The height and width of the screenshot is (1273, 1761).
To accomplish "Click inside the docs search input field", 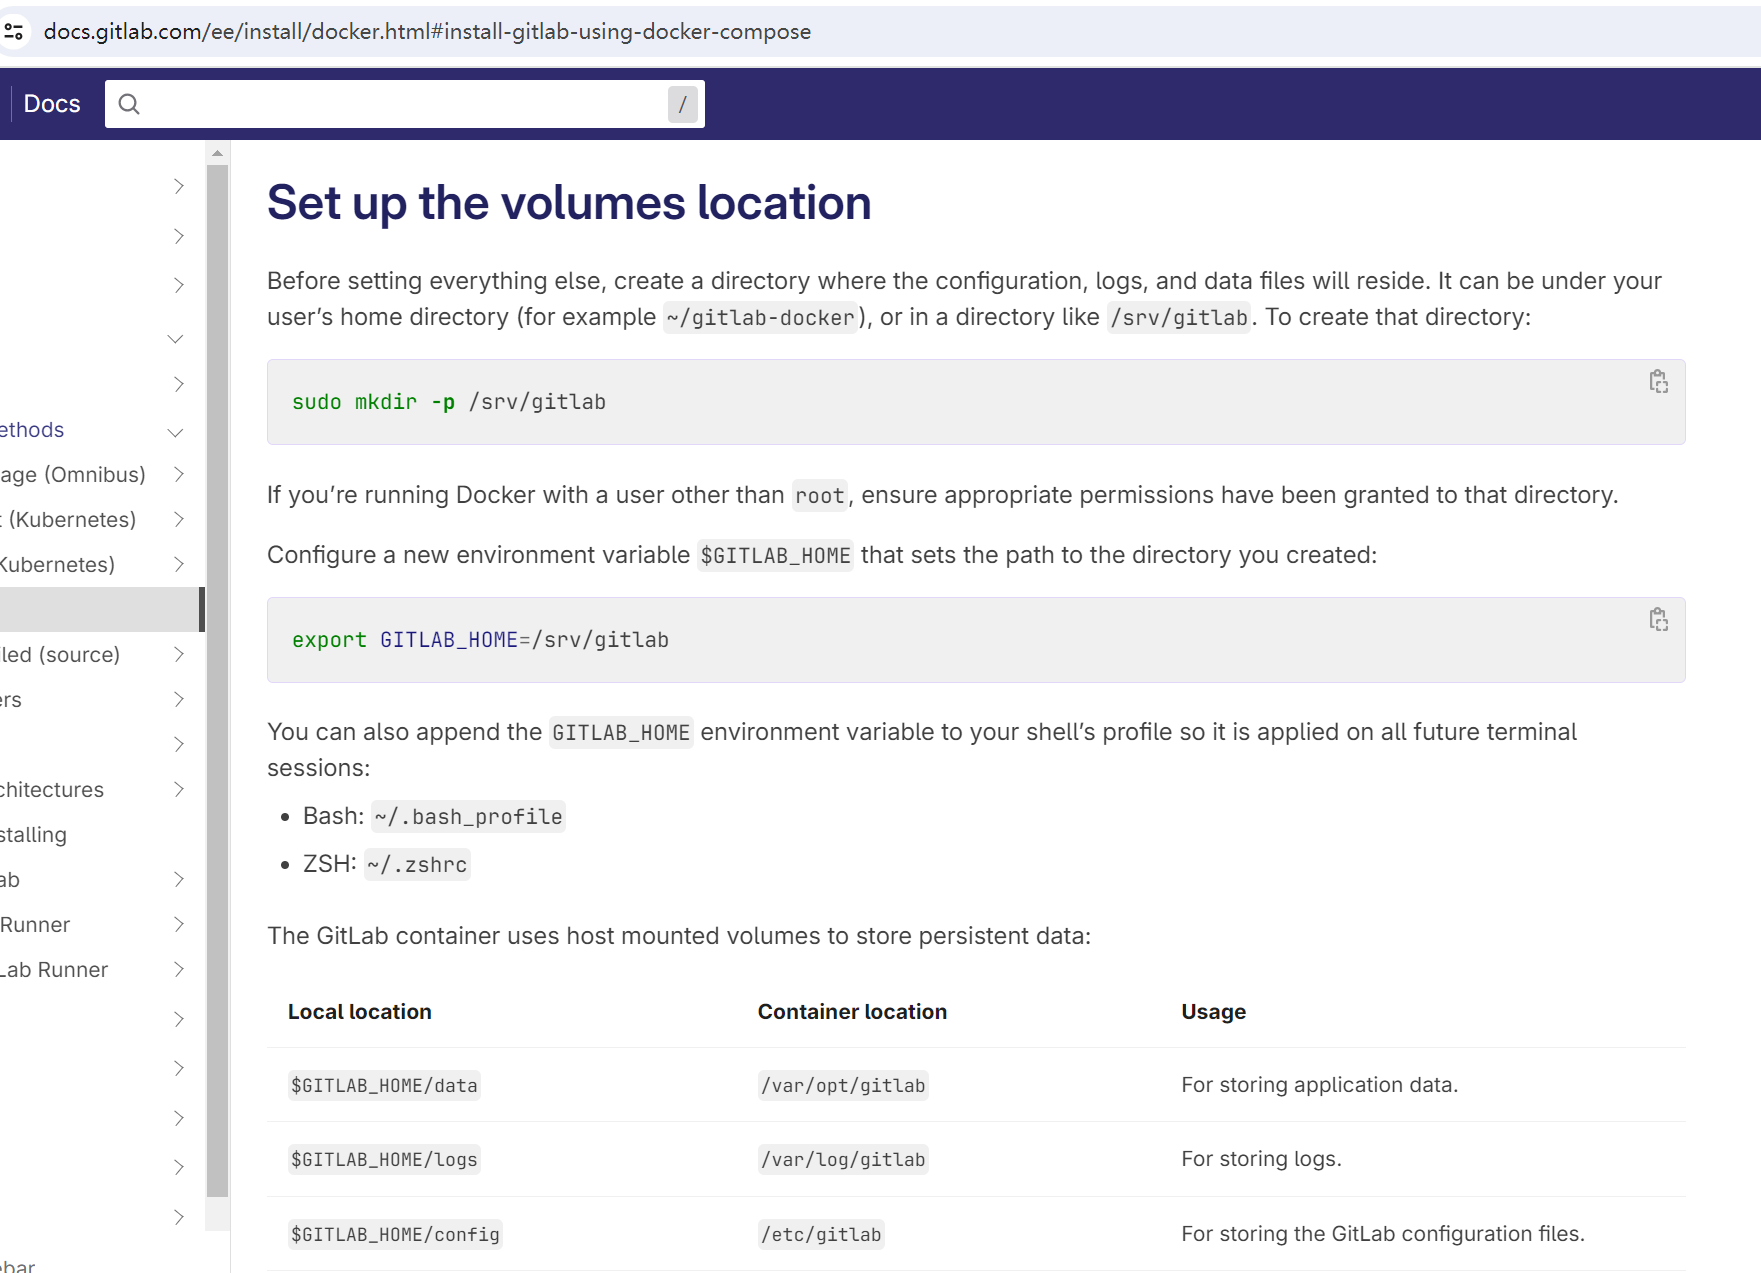I will 400,103.
